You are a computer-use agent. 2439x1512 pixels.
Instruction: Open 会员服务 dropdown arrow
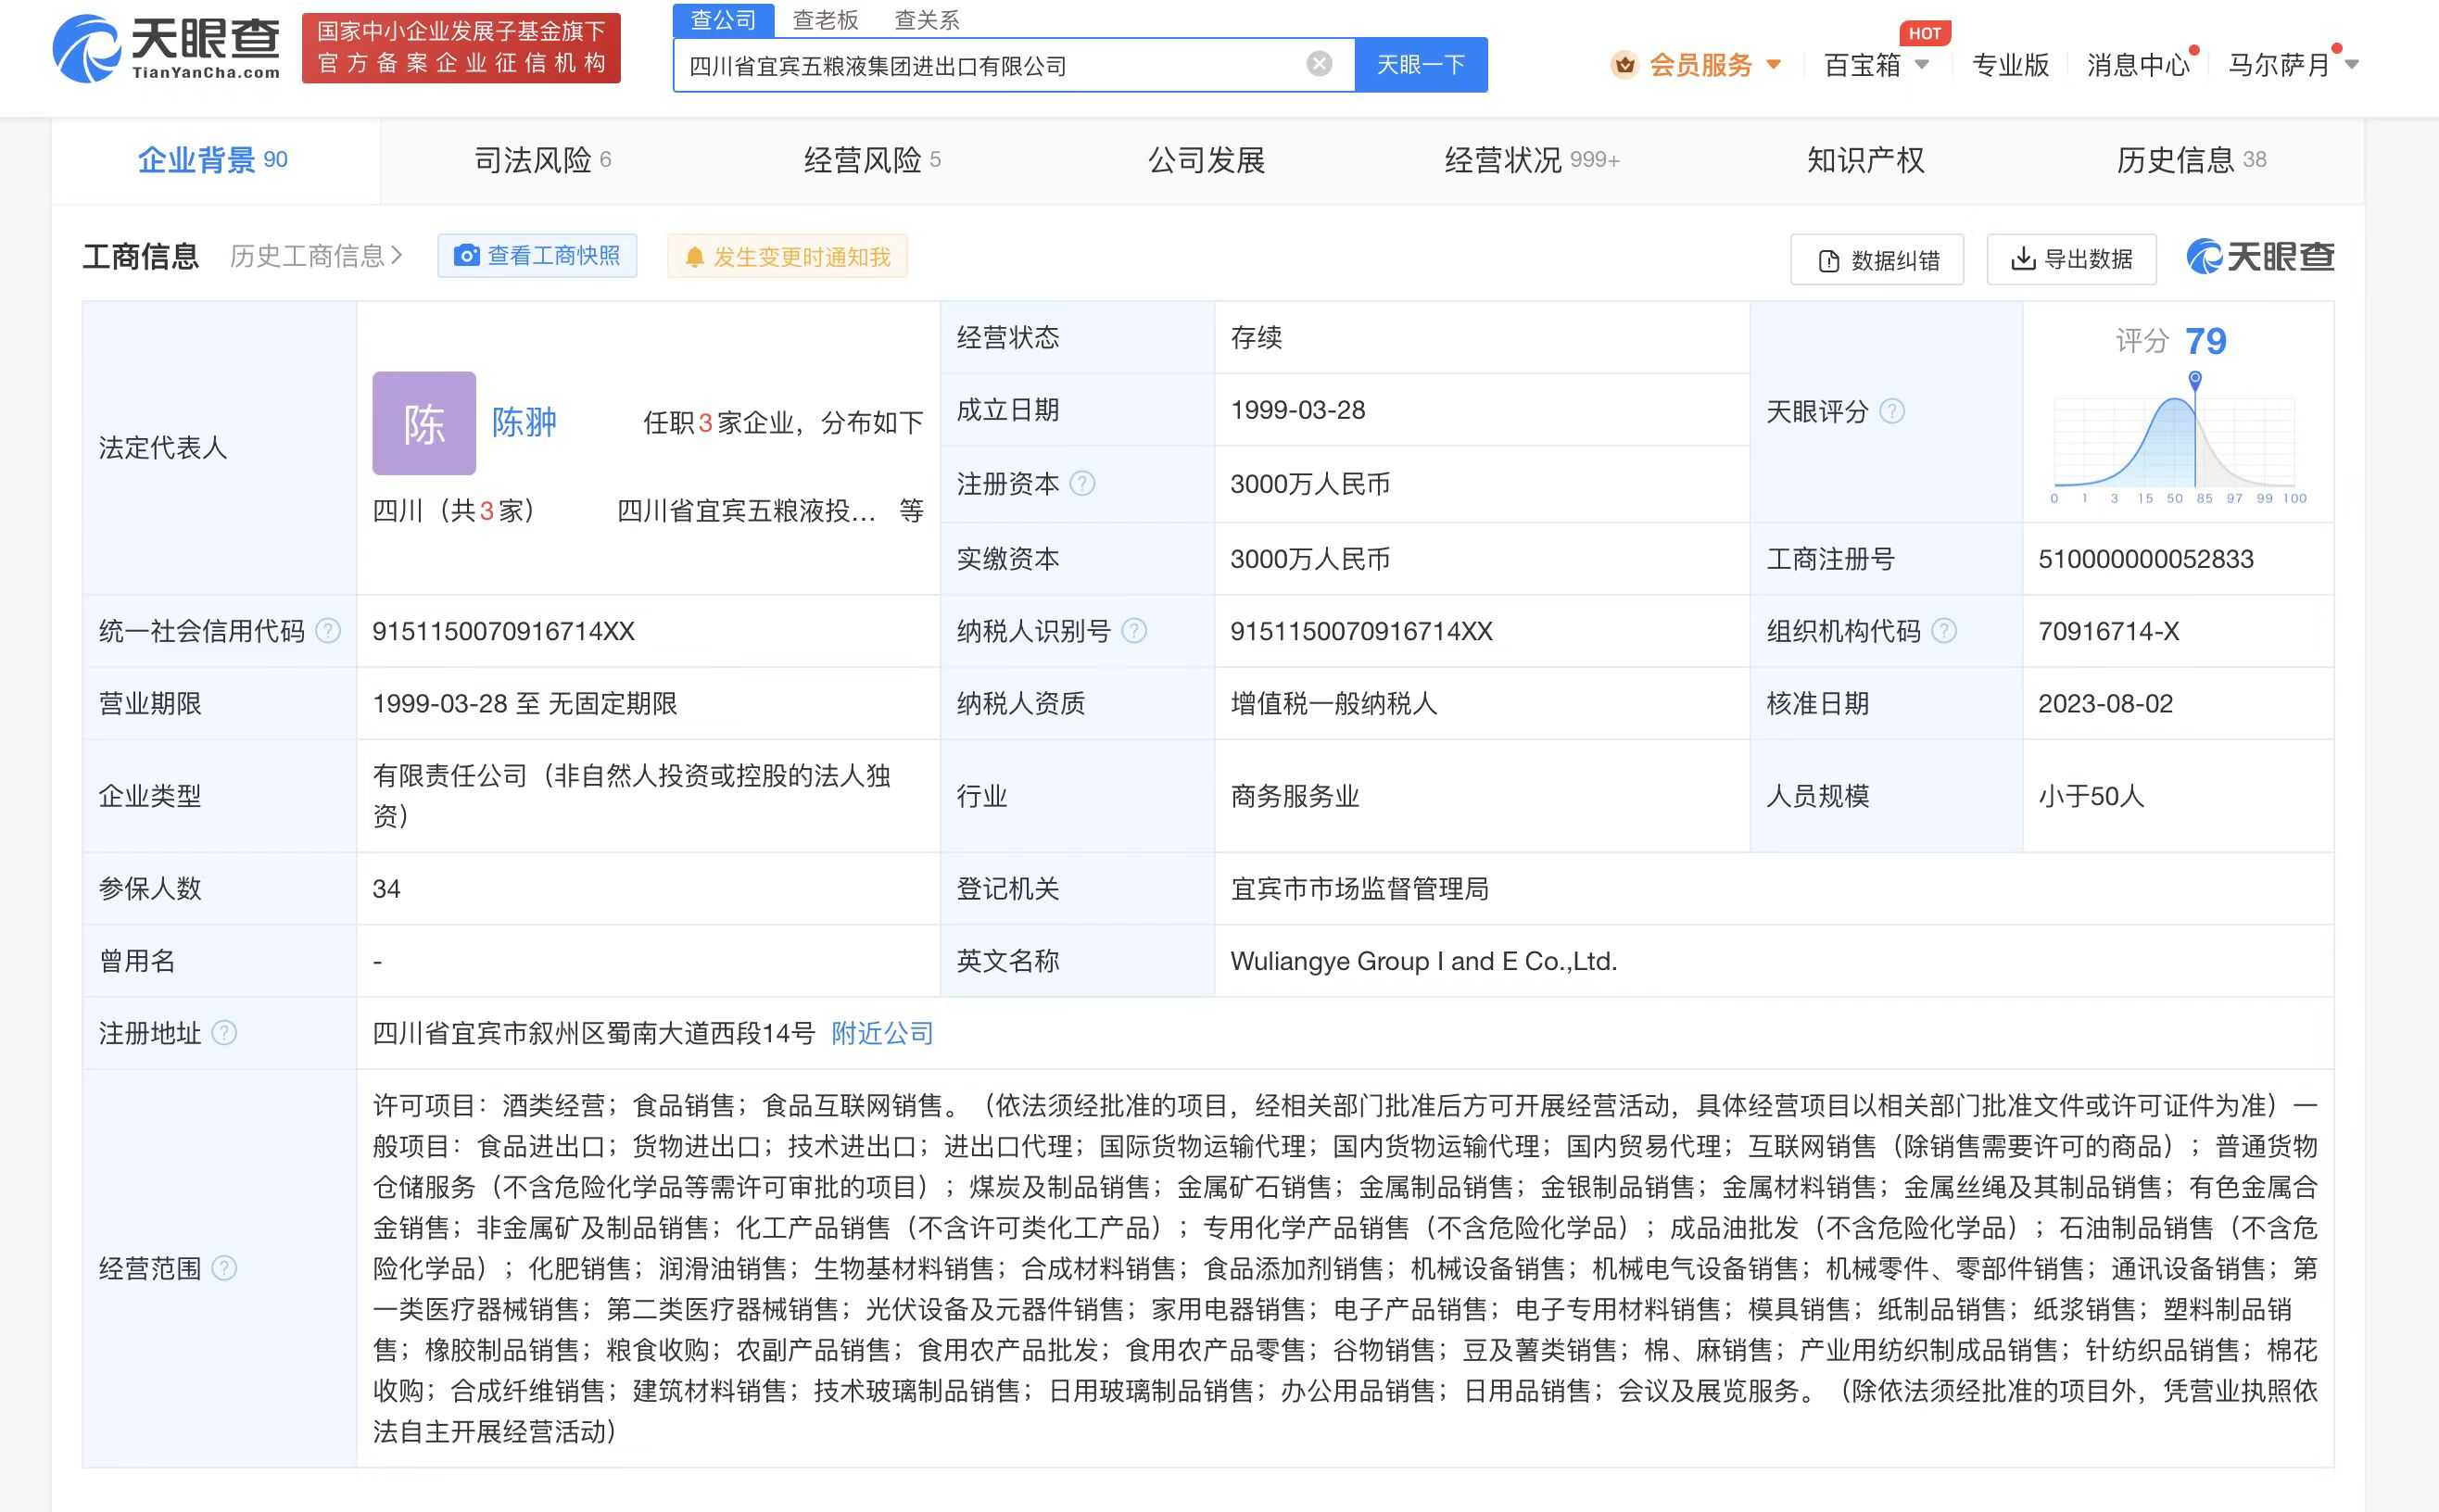(x=1773, y=65)
